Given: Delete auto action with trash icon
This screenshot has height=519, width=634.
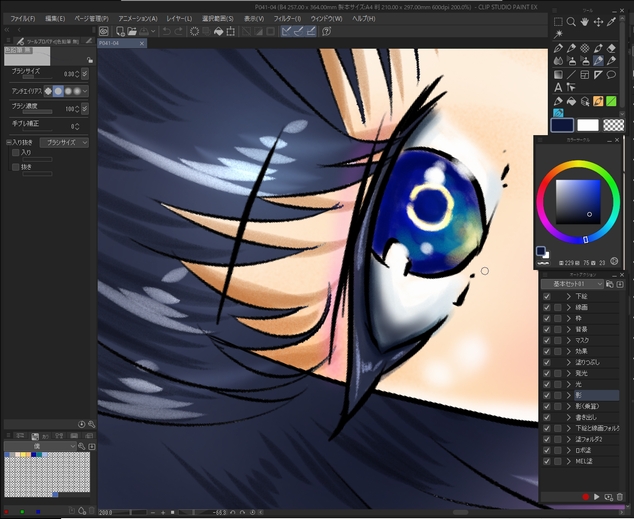Looking at the screenshot, I should [x=619, y=497].
